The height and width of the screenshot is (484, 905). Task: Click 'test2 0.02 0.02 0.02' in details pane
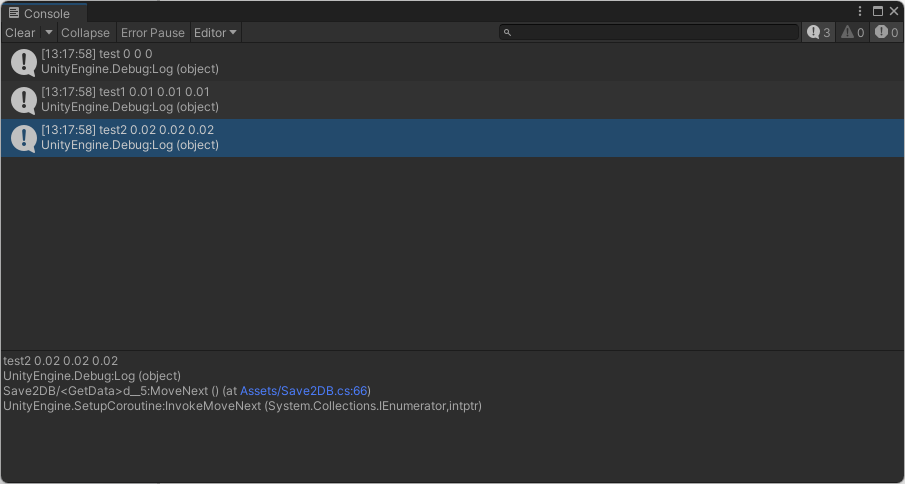(61, 361)
